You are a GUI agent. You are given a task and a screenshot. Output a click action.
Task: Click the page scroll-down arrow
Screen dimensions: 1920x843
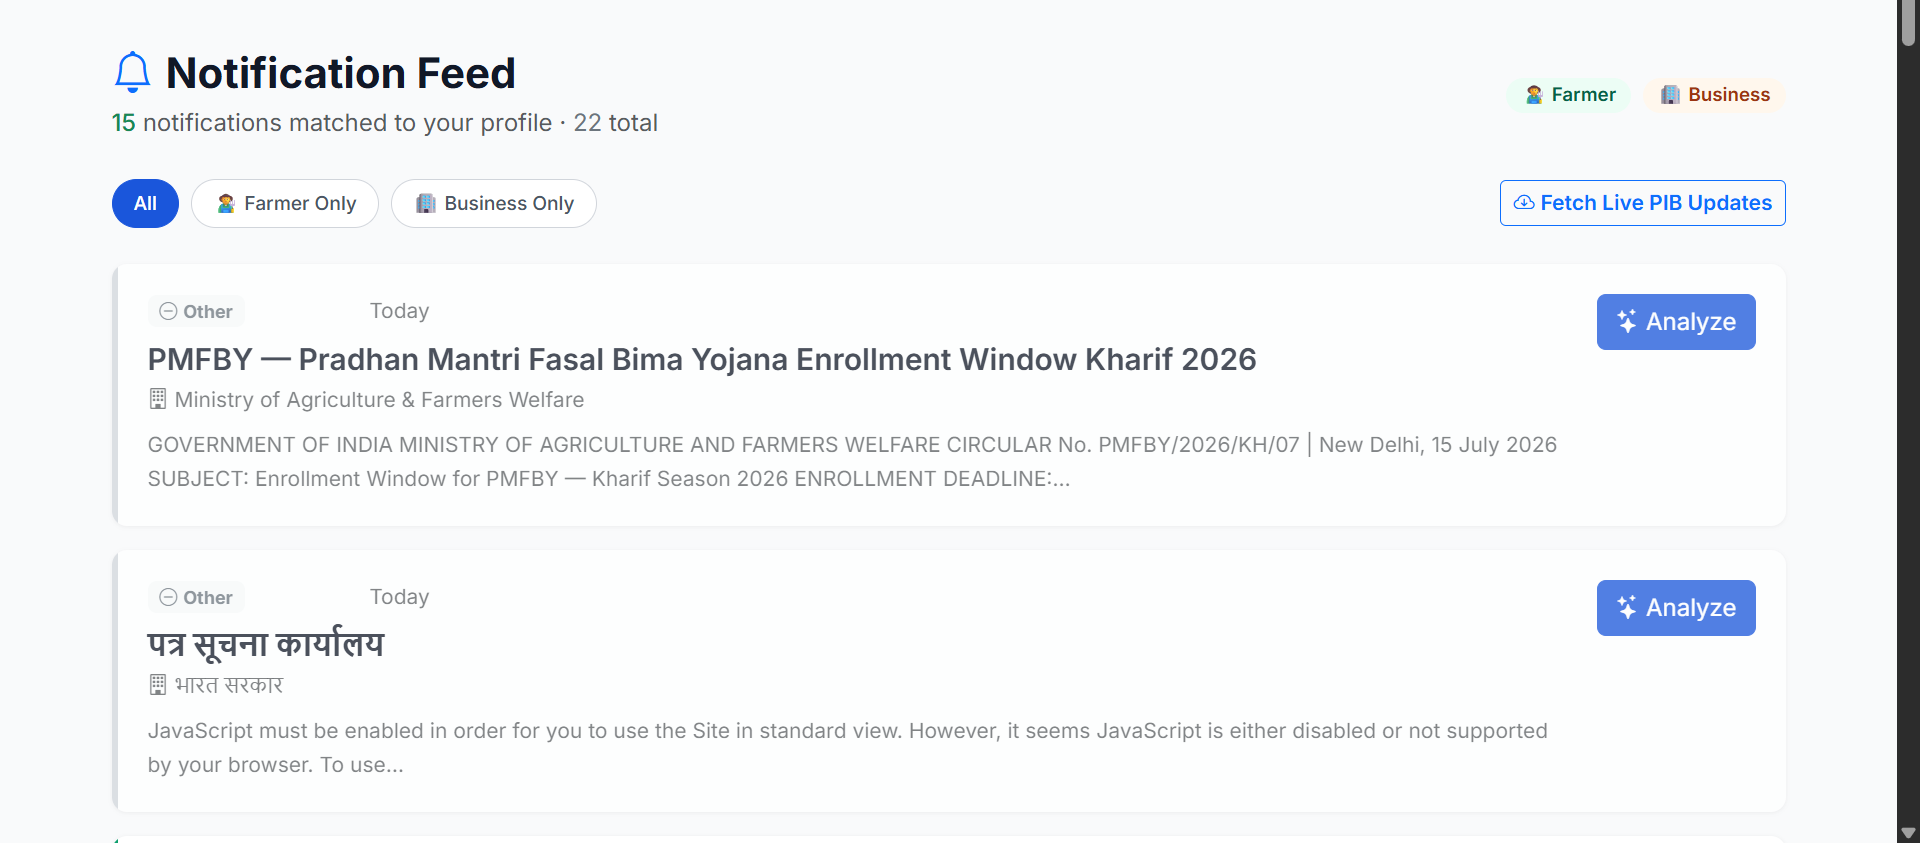point(1908,833)
